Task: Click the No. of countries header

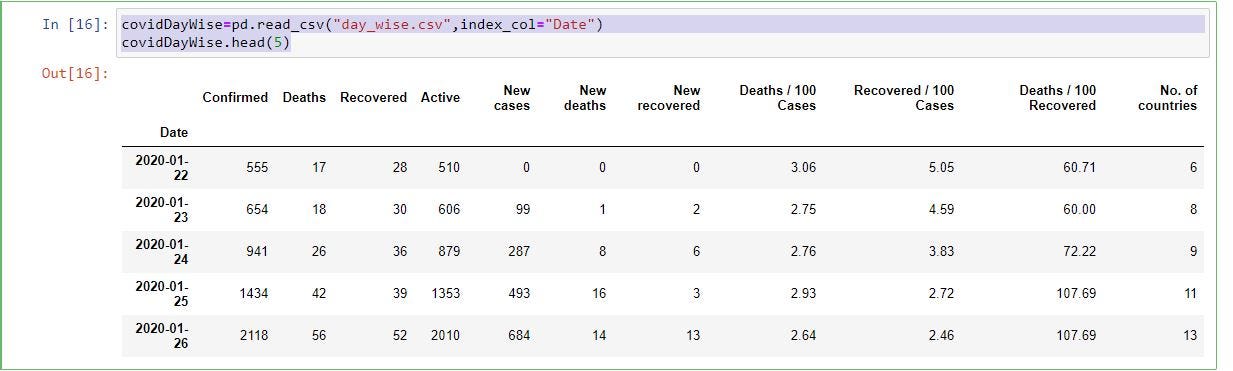Action: 1167,98
